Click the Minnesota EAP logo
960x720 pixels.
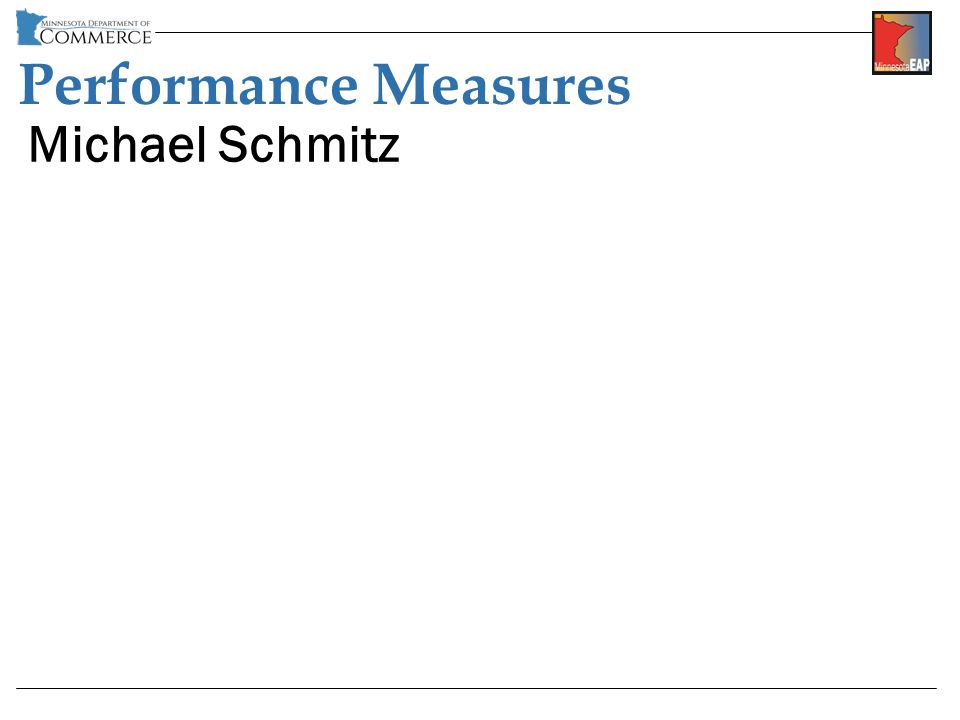pos(902,43)
